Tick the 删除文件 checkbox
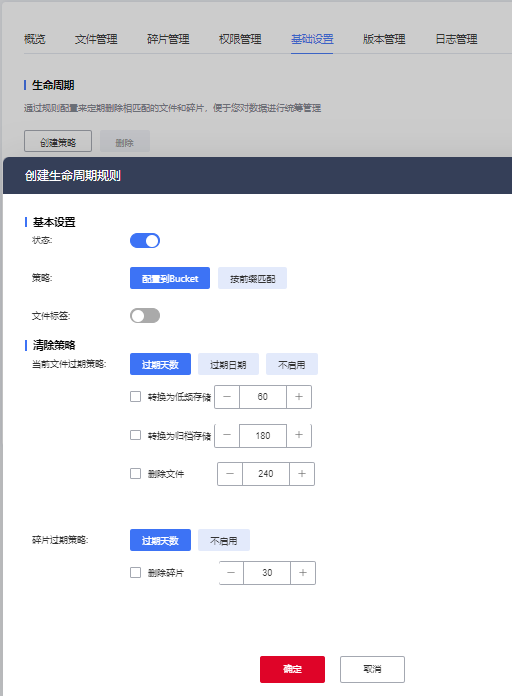 [135, 474]
